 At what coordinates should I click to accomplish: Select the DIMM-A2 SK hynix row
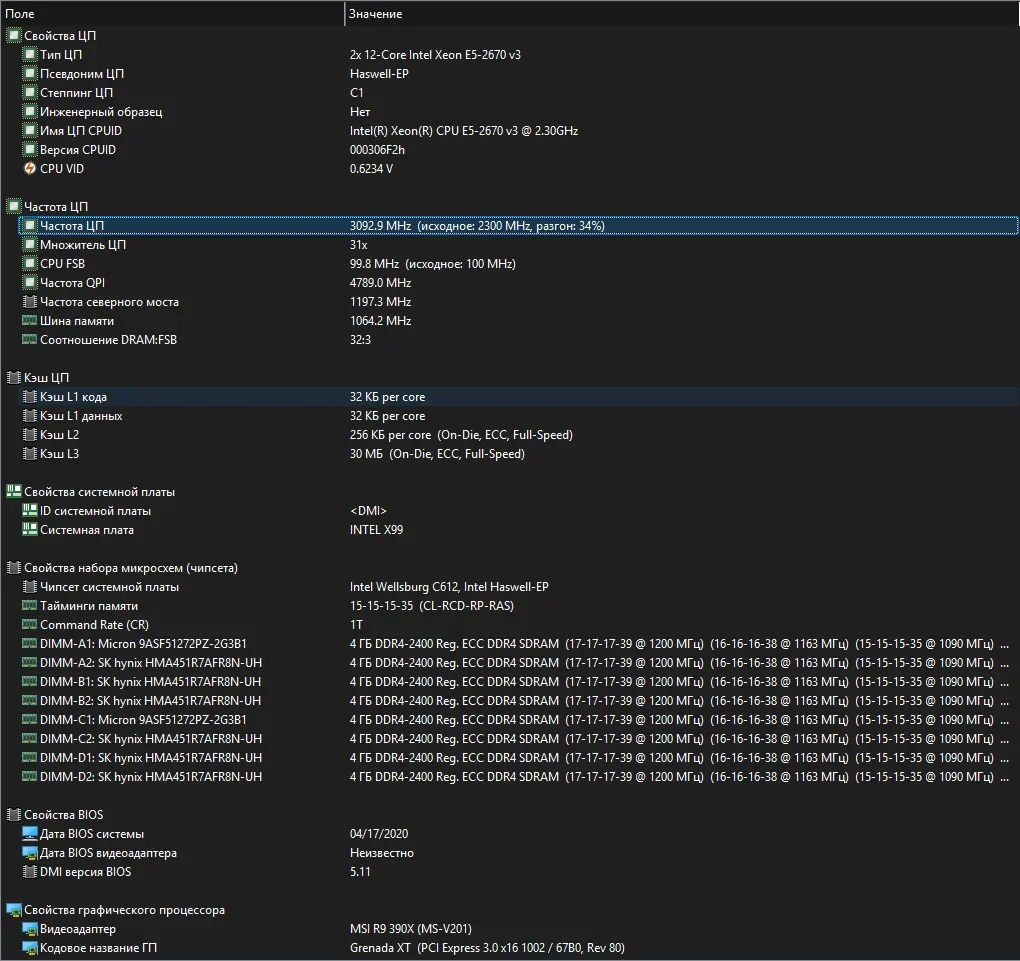518,662
